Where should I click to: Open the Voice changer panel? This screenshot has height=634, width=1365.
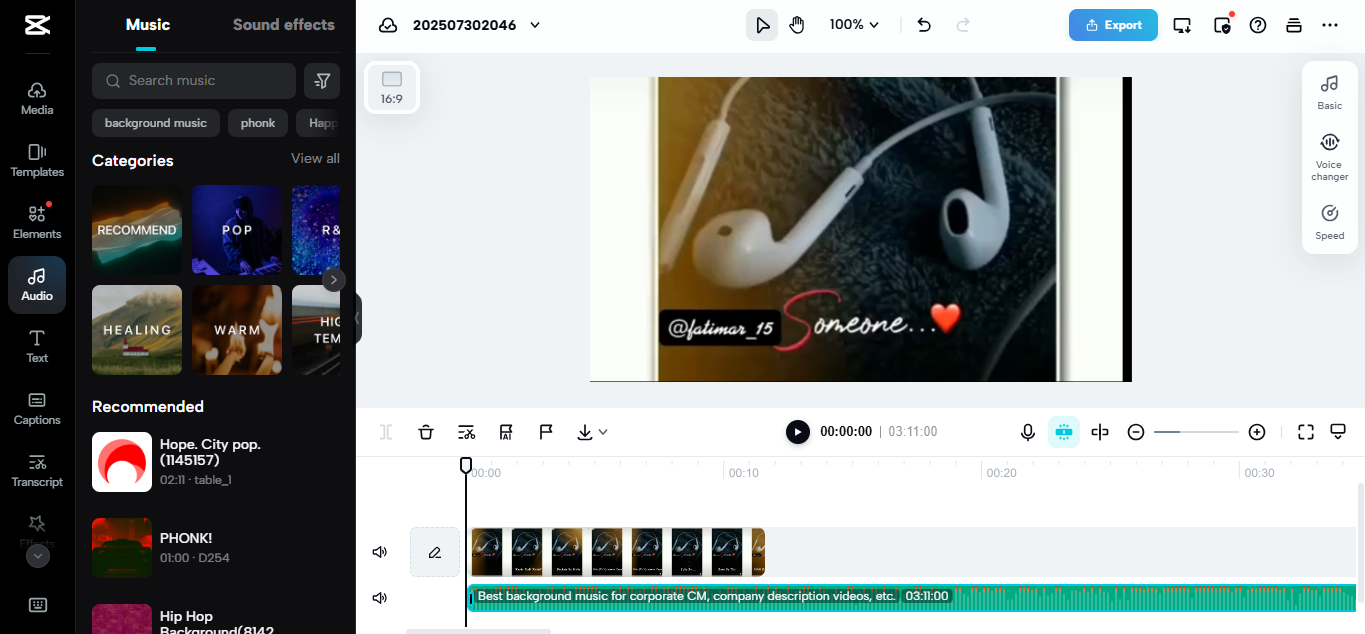tap(1329, 155)
